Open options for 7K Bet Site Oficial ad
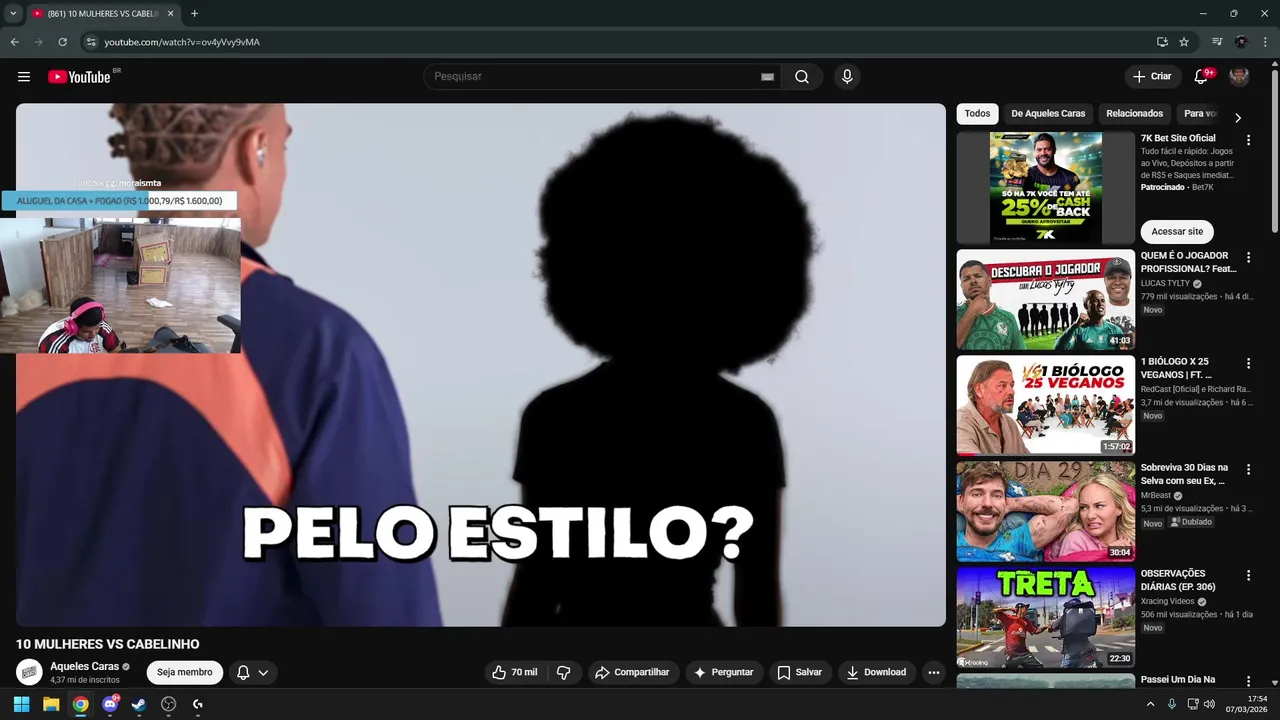This screenshot has width=1280, height=720. tap(1248, 141)
